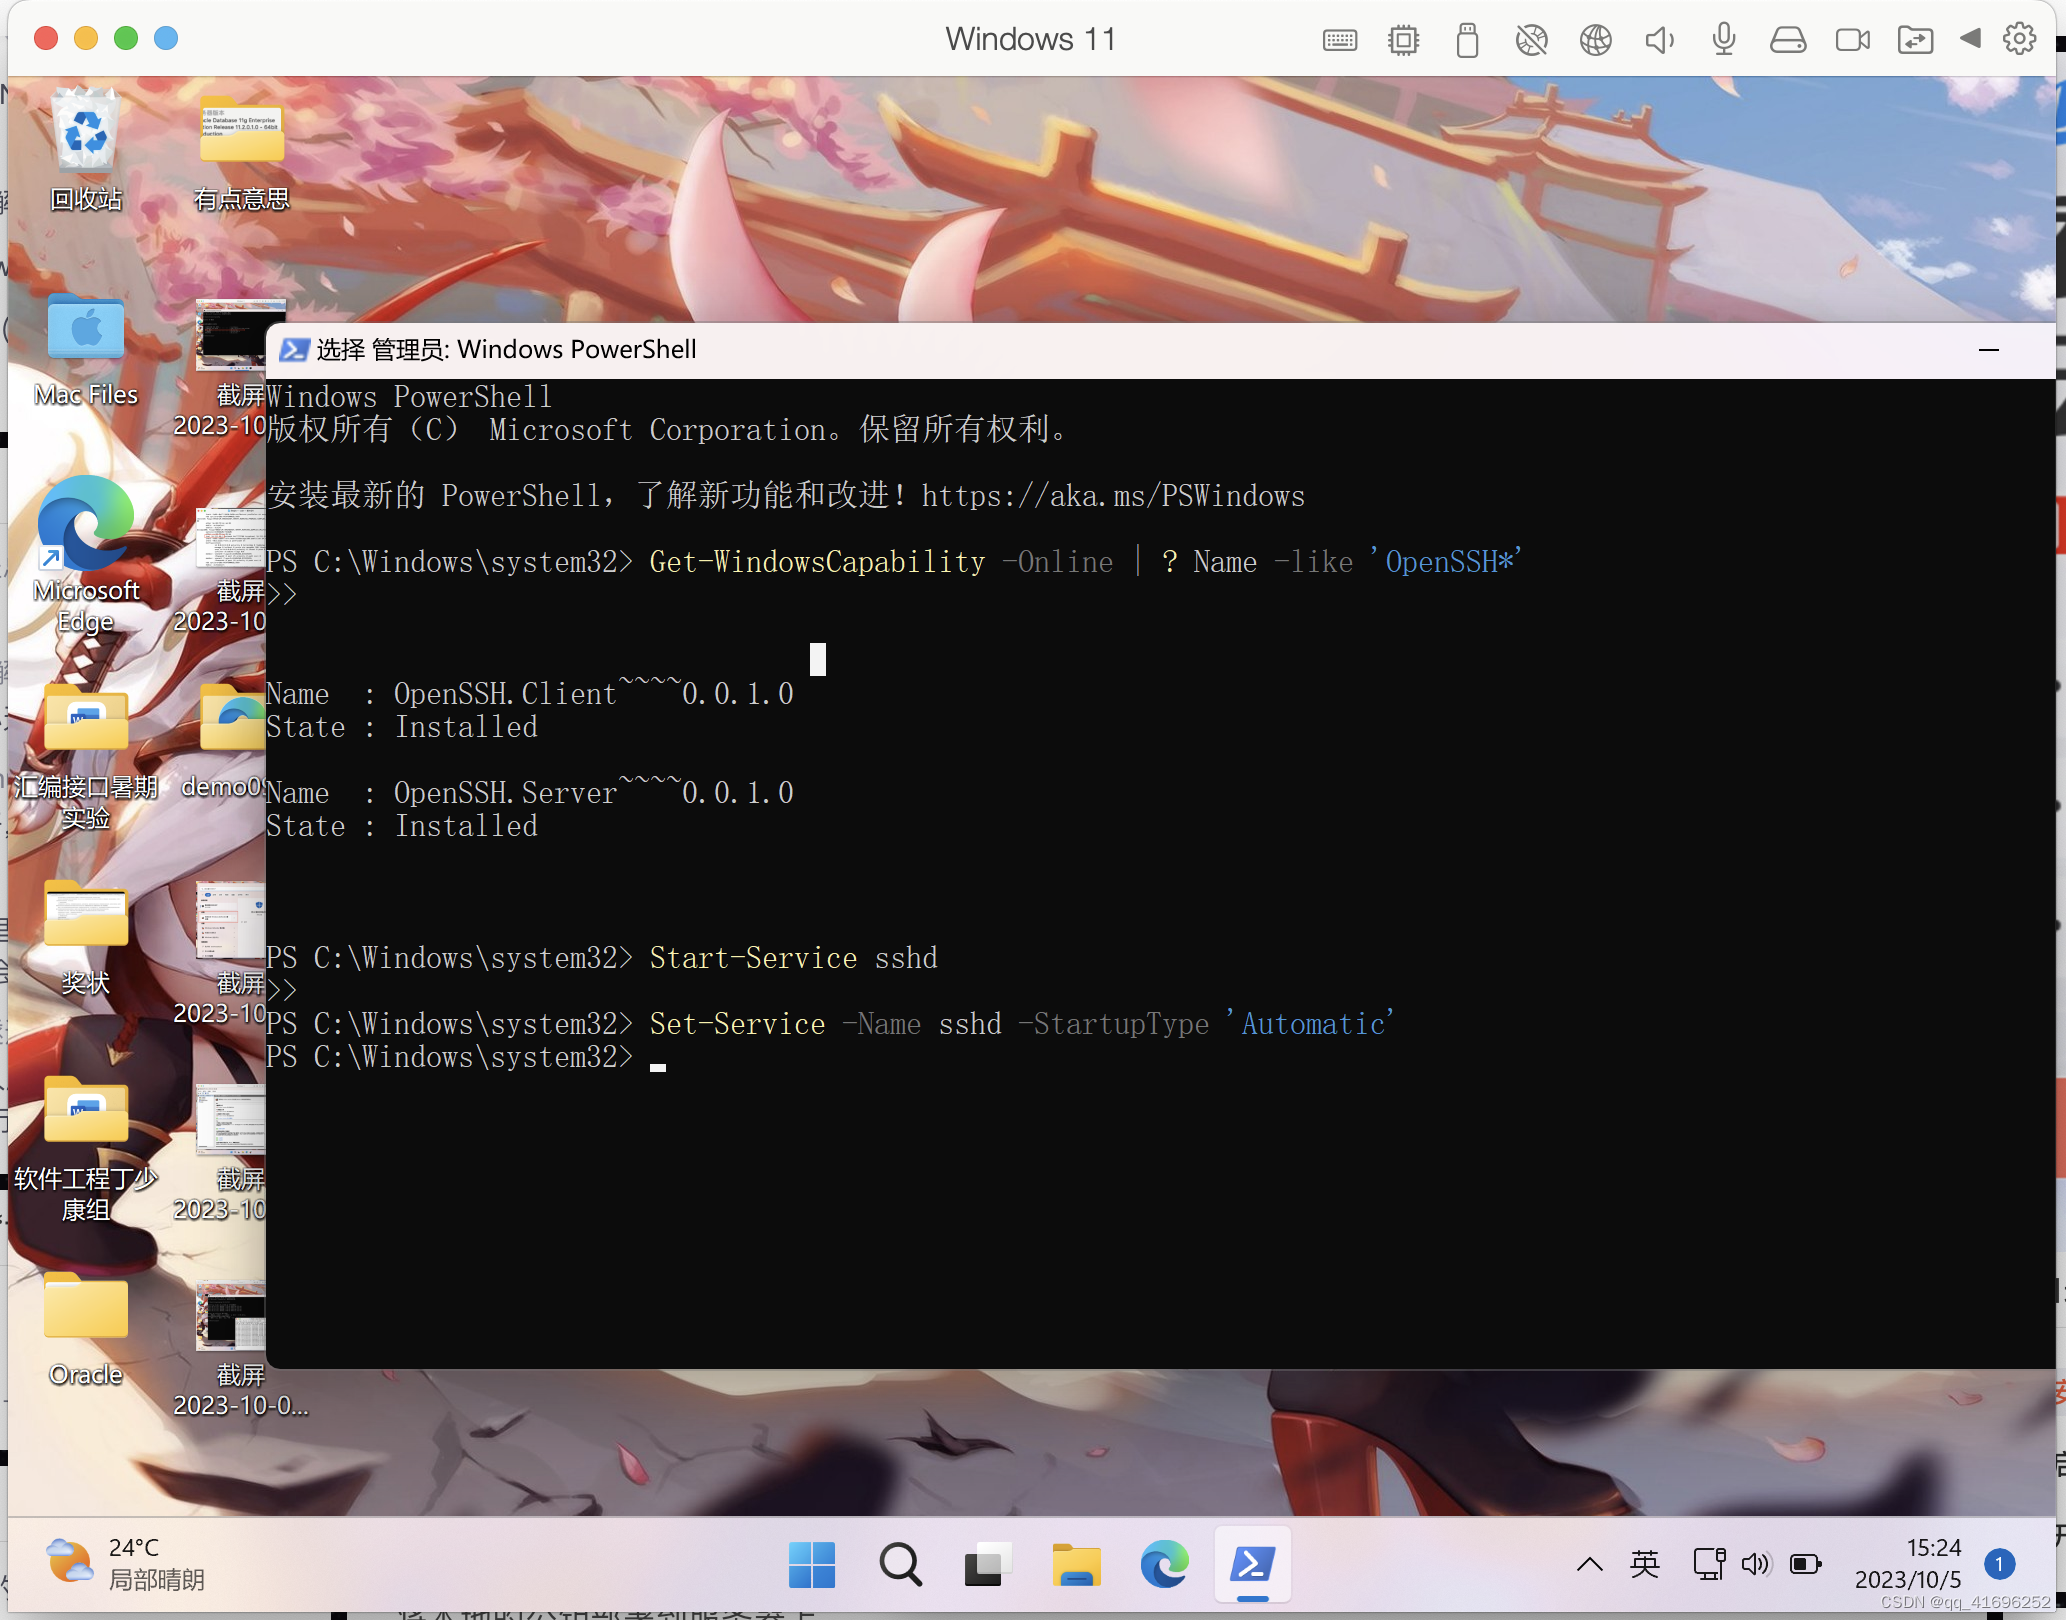The height and width of the screenshot is (1620, 2066).
Task: Click the Start-Service sshd command text
Action: pos(794,958)
